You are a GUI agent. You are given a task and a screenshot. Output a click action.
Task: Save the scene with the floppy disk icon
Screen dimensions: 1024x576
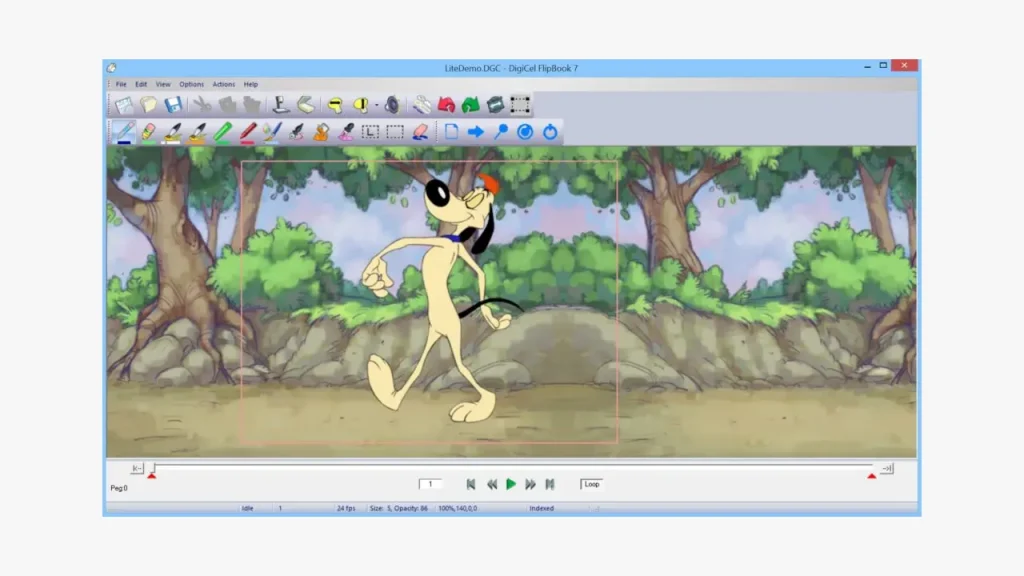(173, 104)
